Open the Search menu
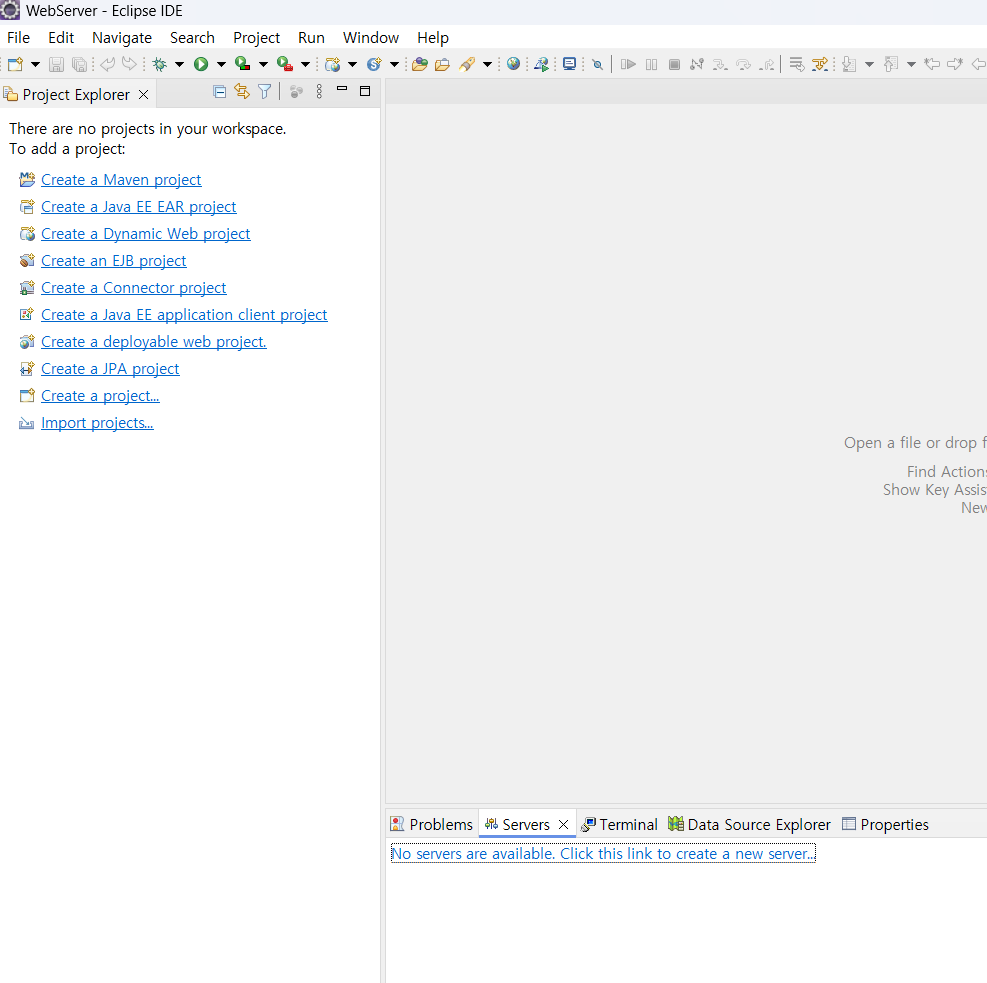This screenshot has width=987, height=983. (192, 38)
